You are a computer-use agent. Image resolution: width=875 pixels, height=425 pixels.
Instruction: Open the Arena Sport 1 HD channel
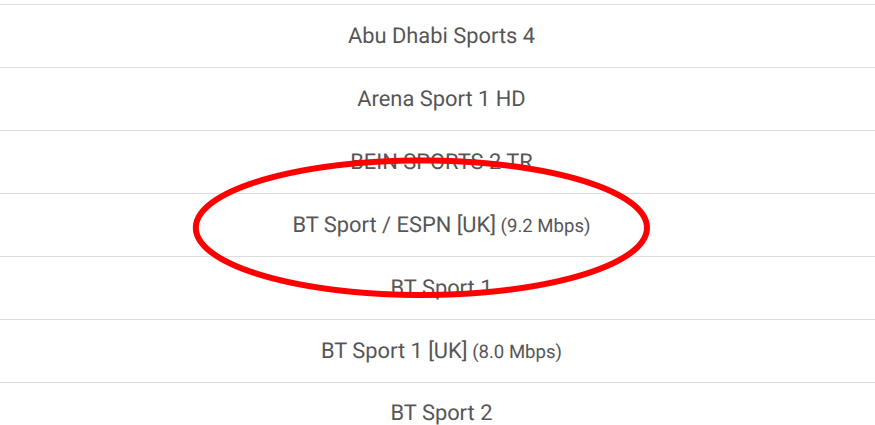441,99
